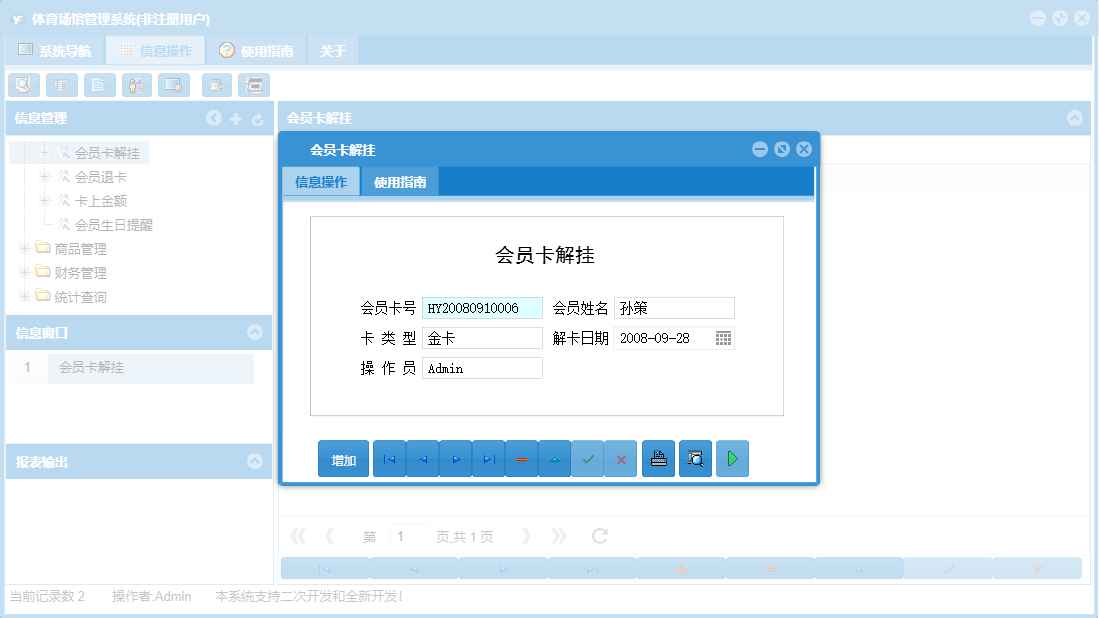Viewport: 1099px width, 618px height.
Task: Expand the 财务管理 folder
Action: [x=23, y=272]
